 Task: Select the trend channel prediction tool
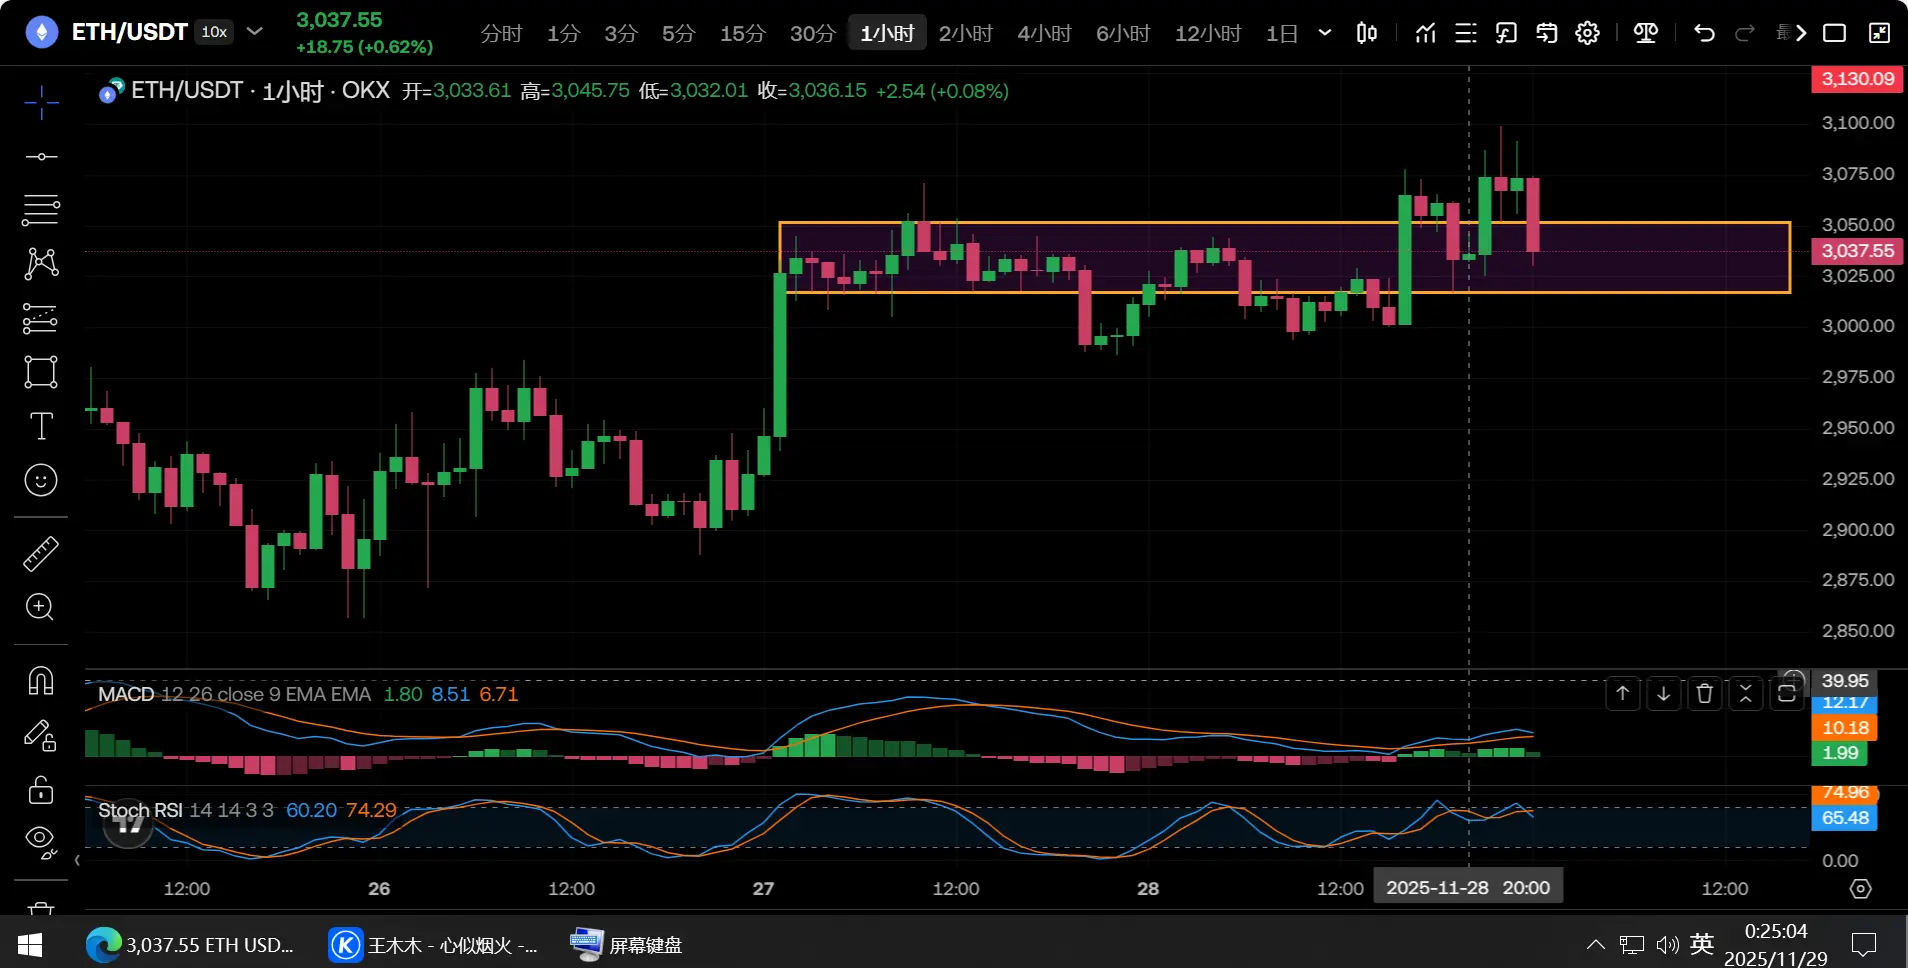tap(41, 318)
